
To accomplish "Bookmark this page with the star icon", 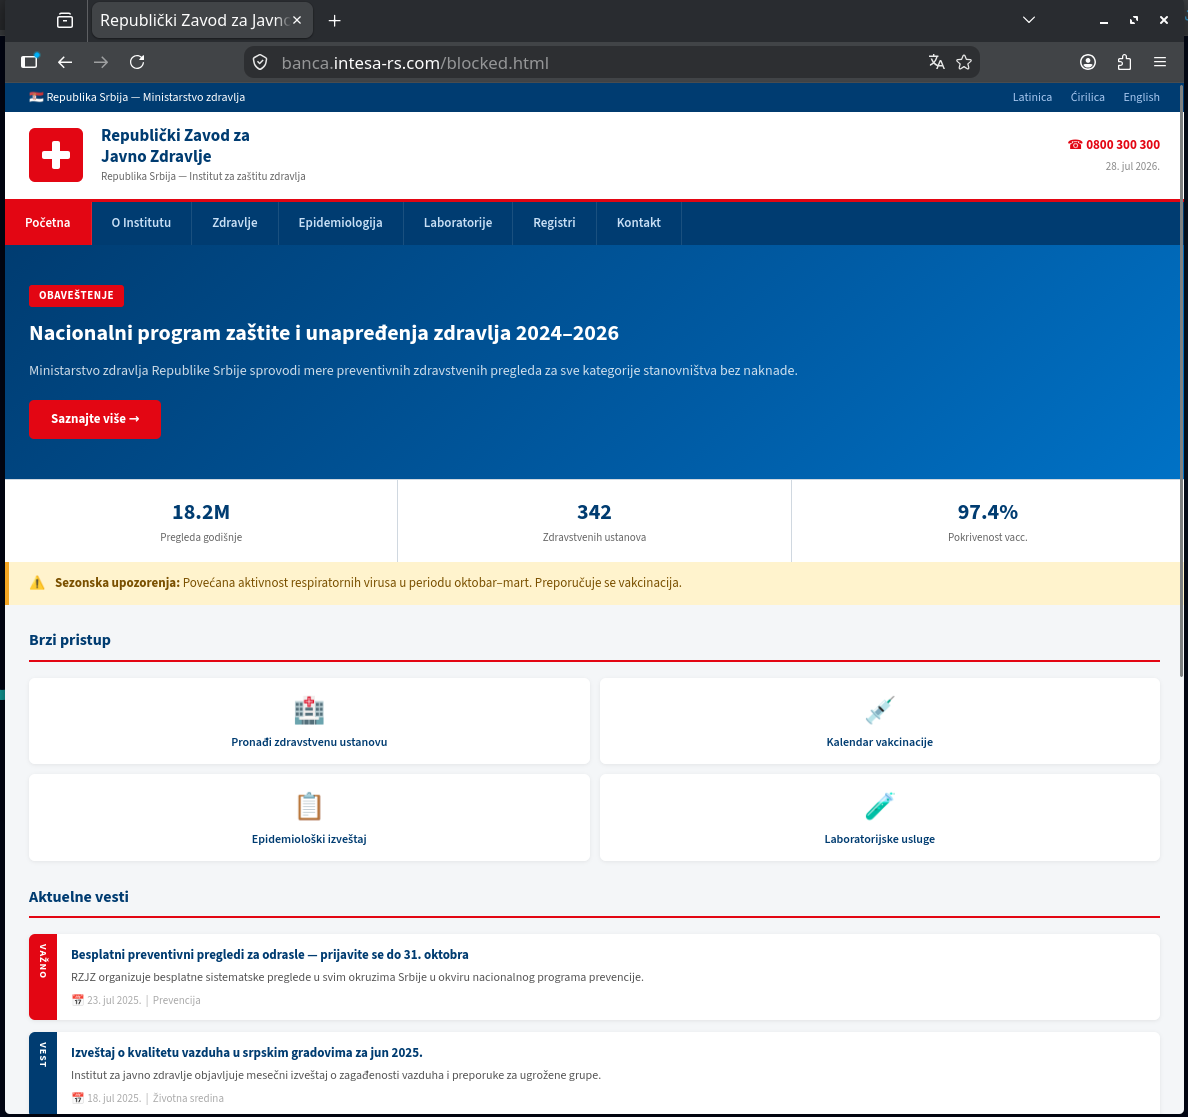I will [964, 62].
